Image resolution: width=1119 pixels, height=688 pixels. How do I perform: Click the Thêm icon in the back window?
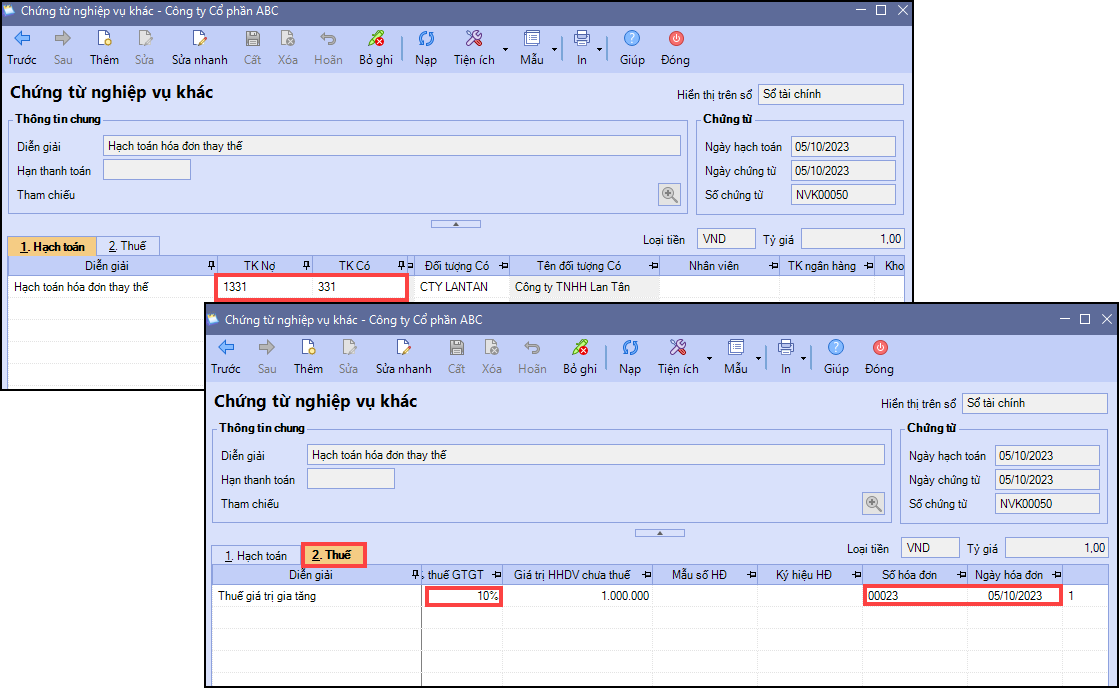tap(104, 39)
